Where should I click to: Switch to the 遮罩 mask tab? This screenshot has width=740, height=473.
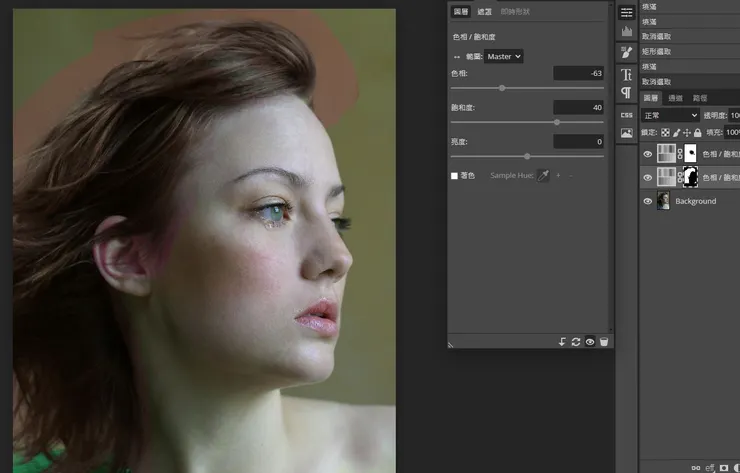tap(484, 12)
